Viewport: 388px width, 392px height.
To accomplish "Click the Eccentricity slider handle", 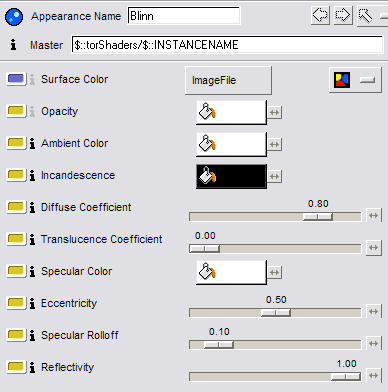I will click(x=276, y=313).
